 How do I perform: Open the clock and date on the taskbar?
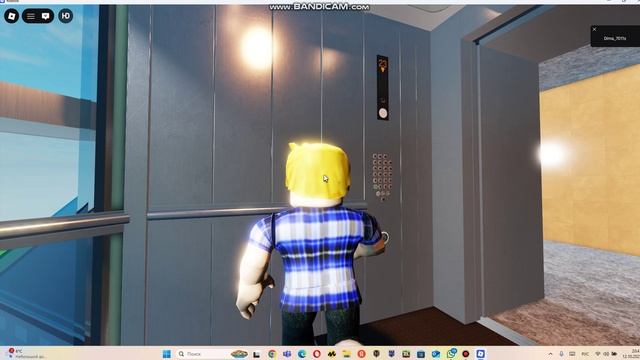coord(632,353)
